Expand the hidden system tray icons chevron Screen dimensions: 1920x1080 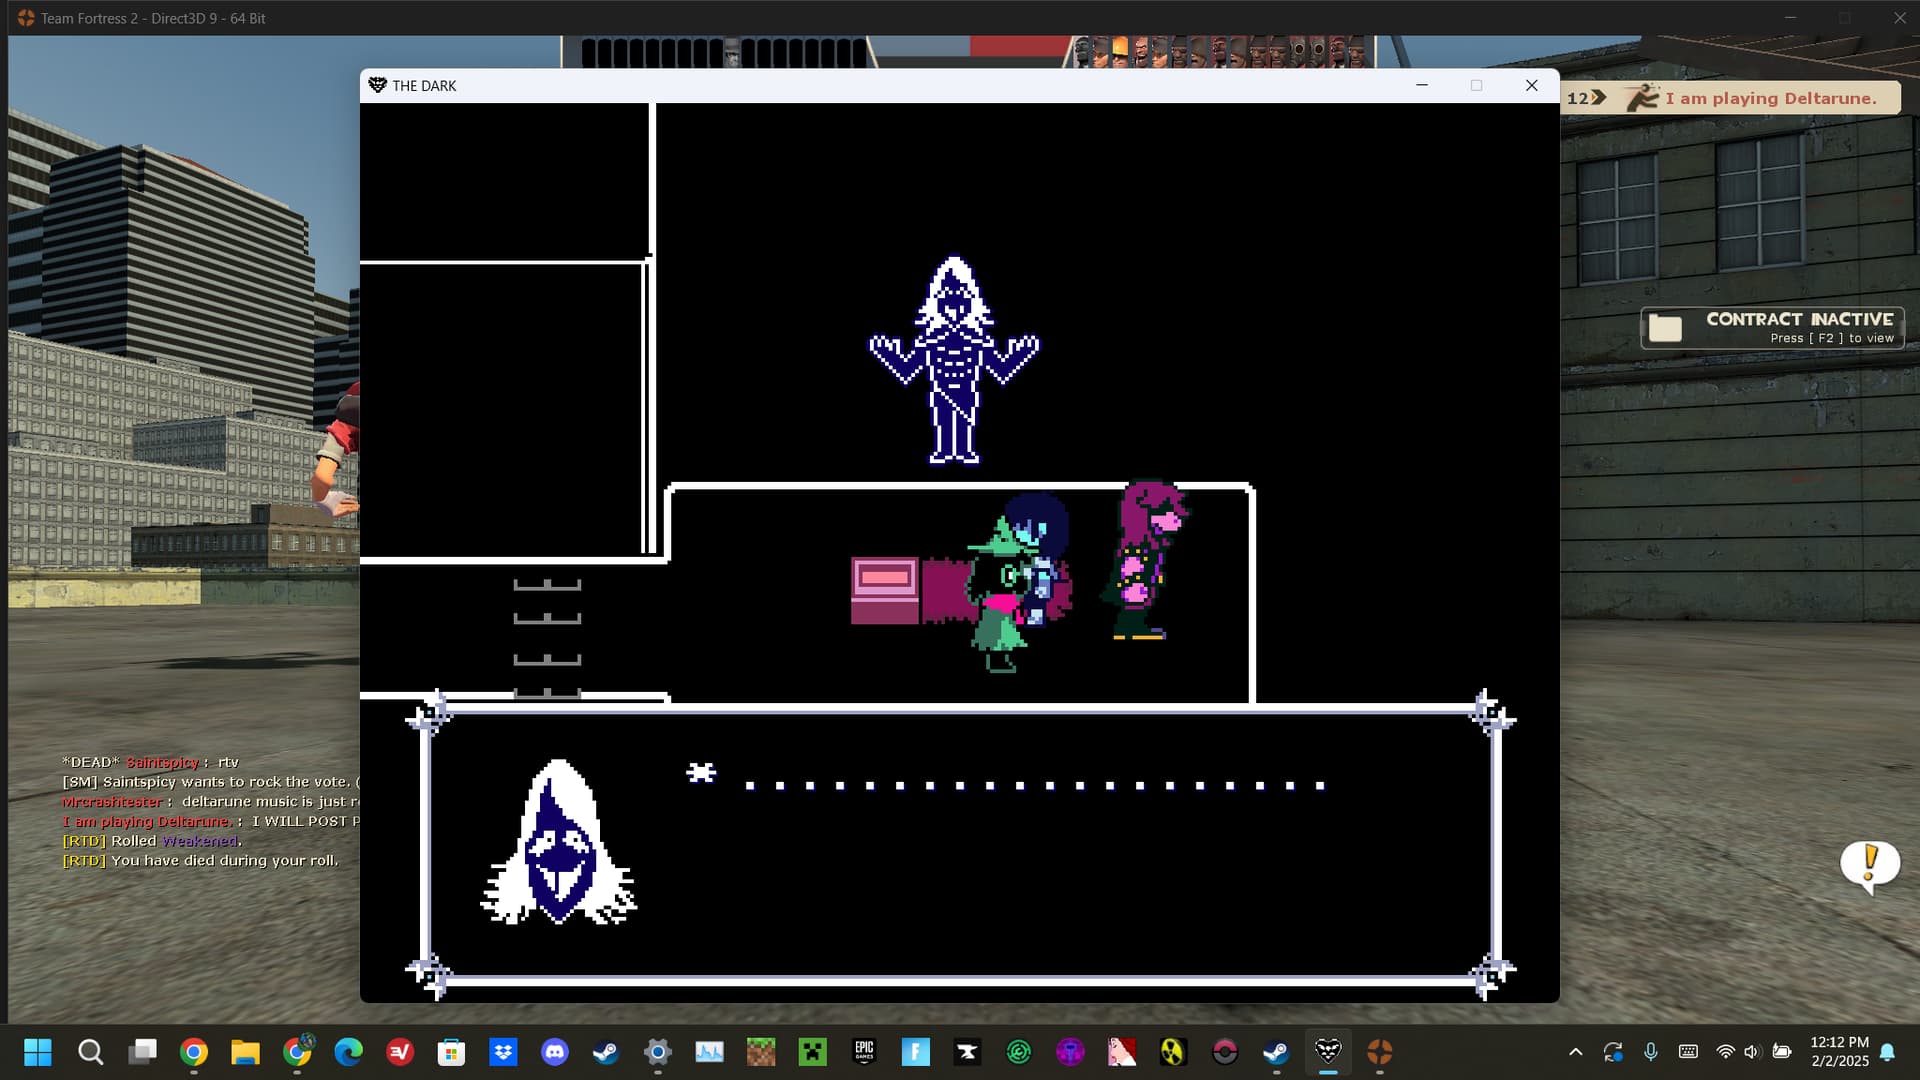click(x=1576, y=1052)
